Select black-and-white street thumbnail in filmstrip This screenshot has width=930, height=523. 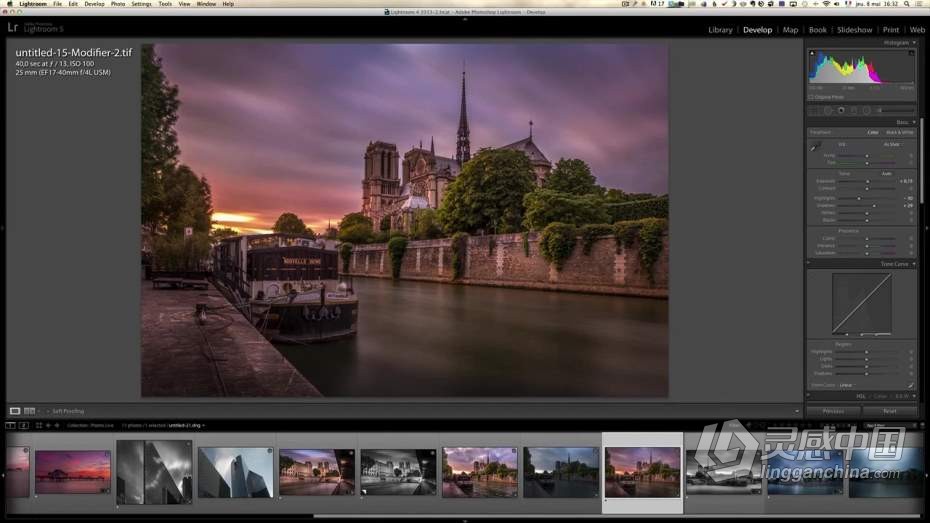click(398, 472)
